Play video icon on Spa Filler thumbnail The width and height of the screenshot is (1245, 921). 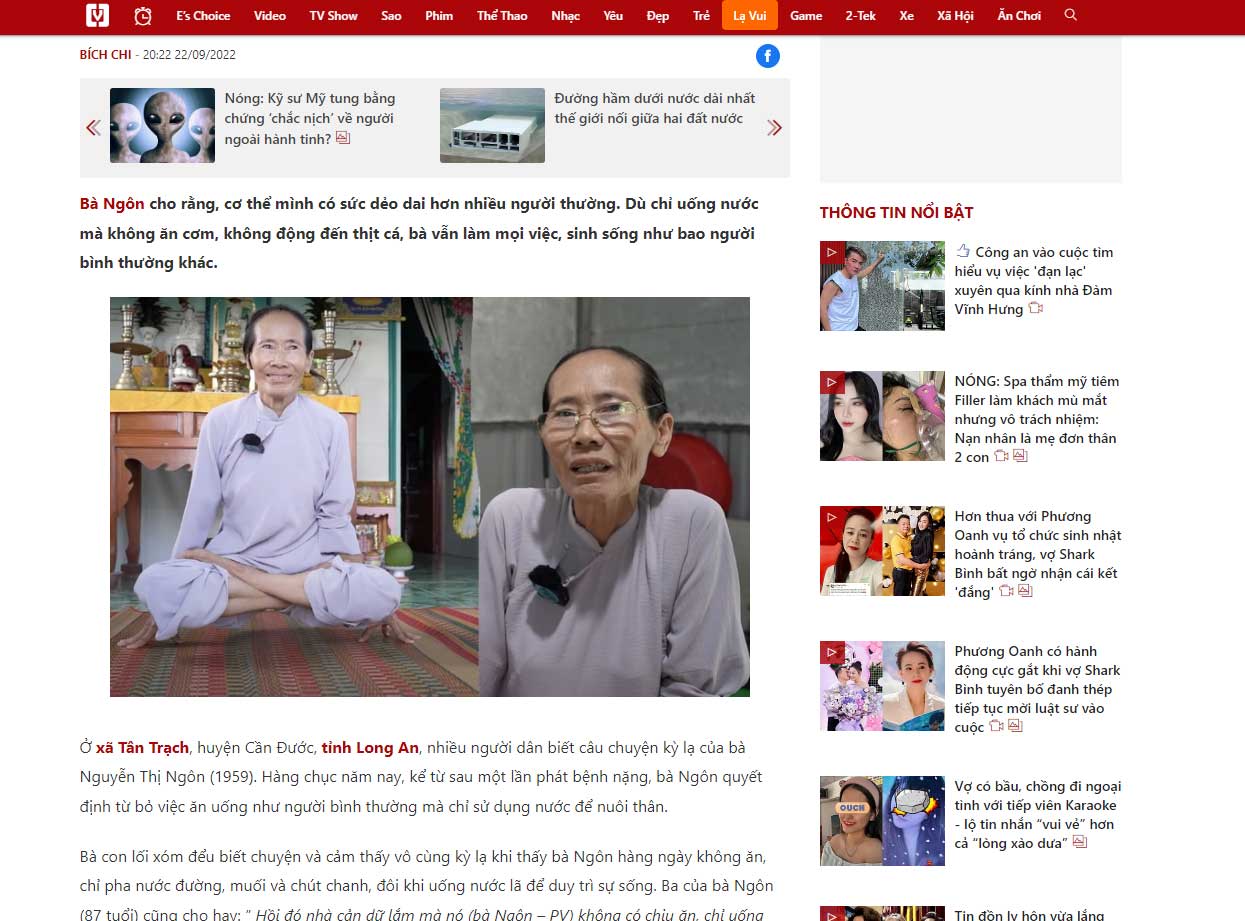832,382
